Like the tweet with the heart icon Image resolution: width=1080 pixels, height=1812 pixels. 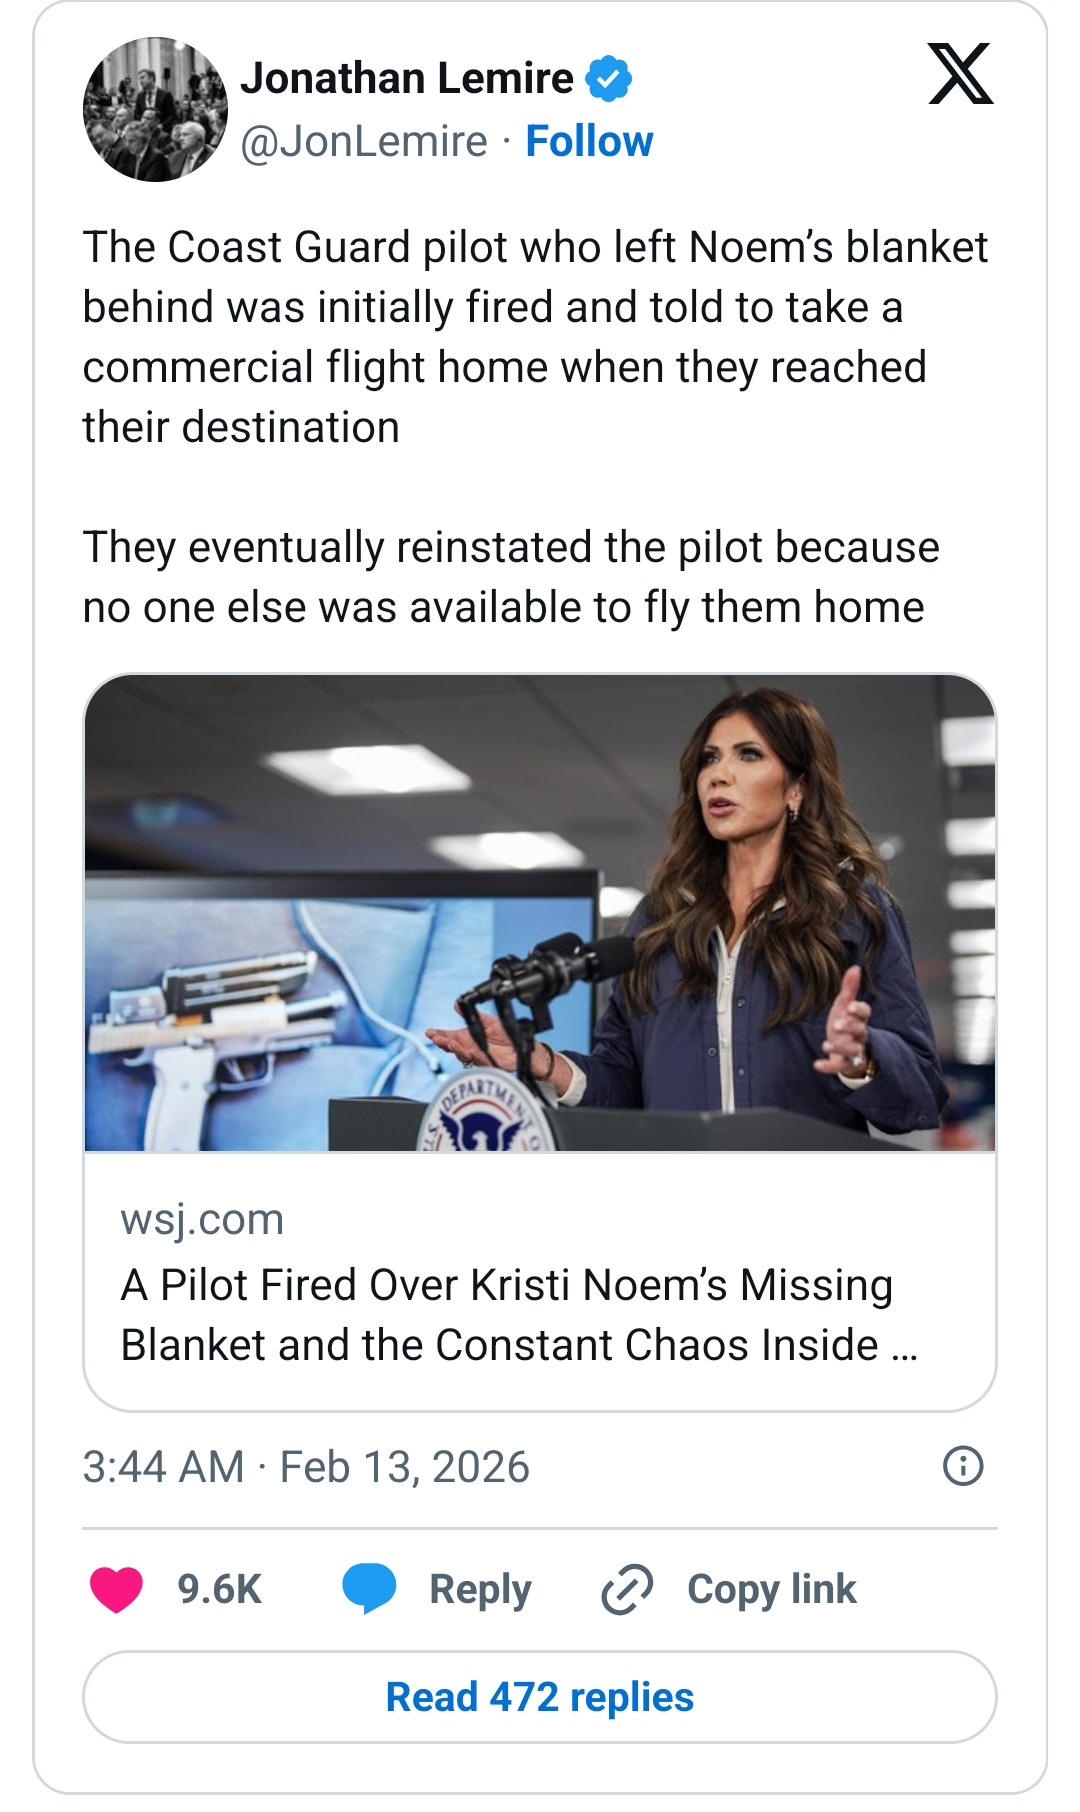click(x=117, y=1589)
